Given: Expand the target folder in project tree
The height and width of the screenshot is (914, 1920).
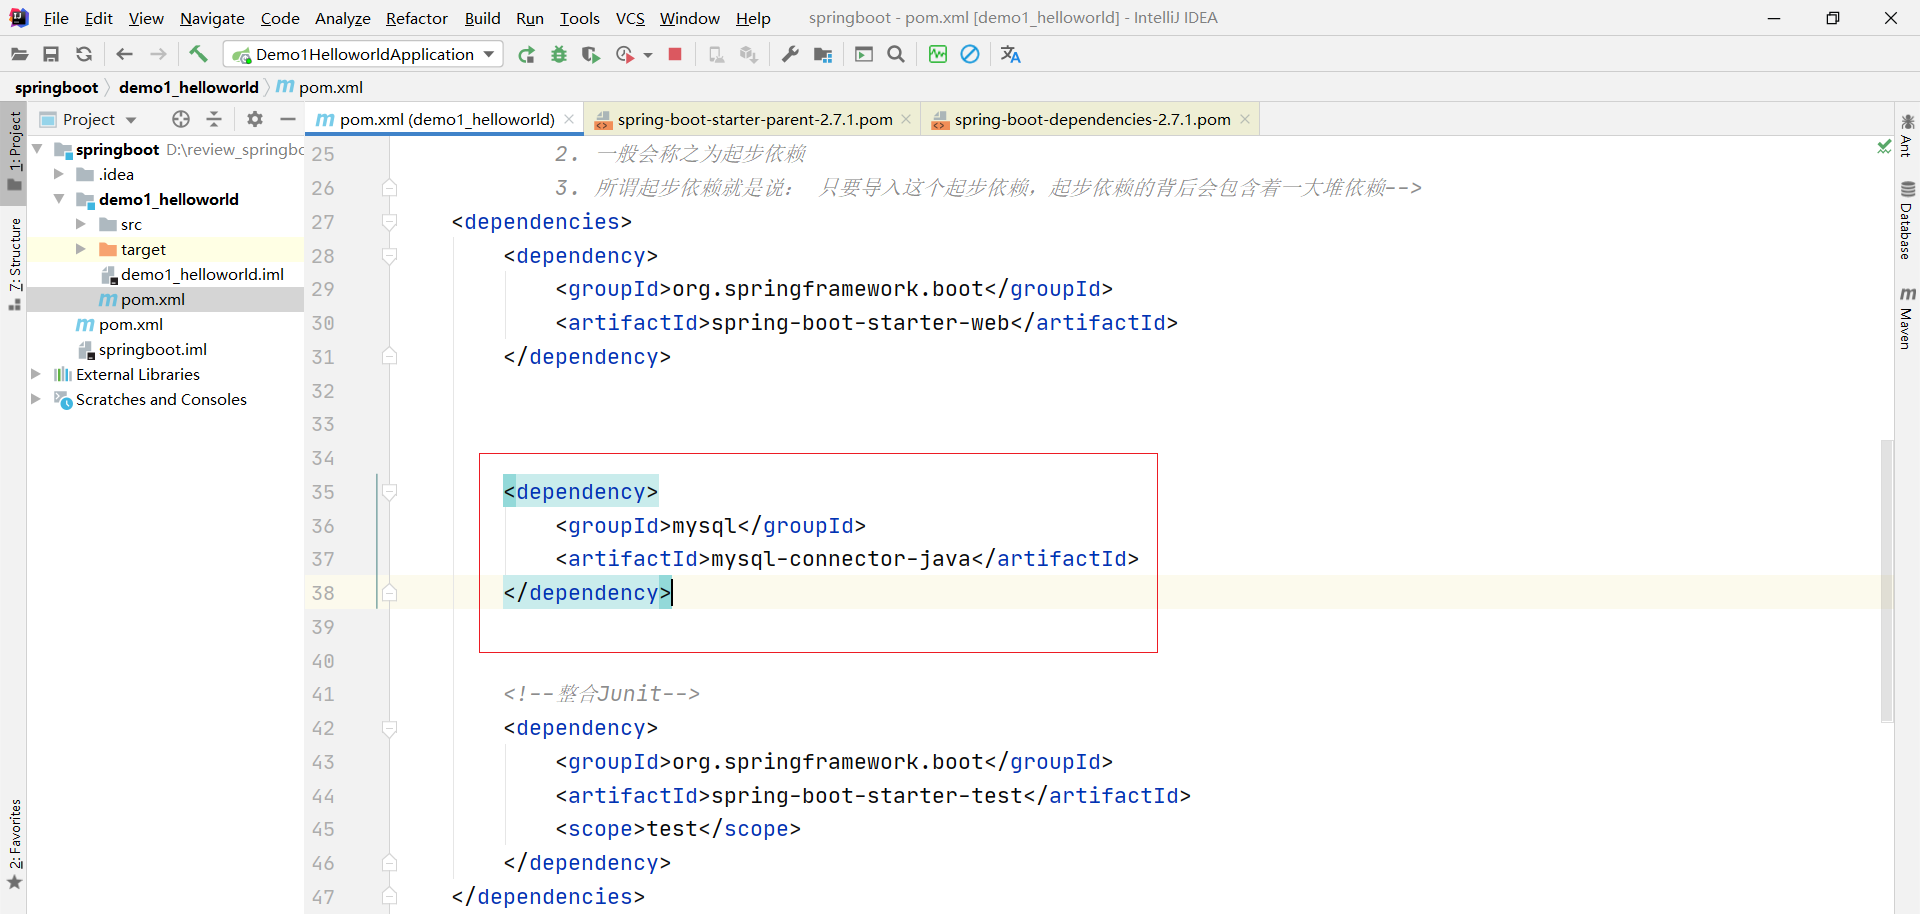Looking at the screenshot, I should 81,249.
